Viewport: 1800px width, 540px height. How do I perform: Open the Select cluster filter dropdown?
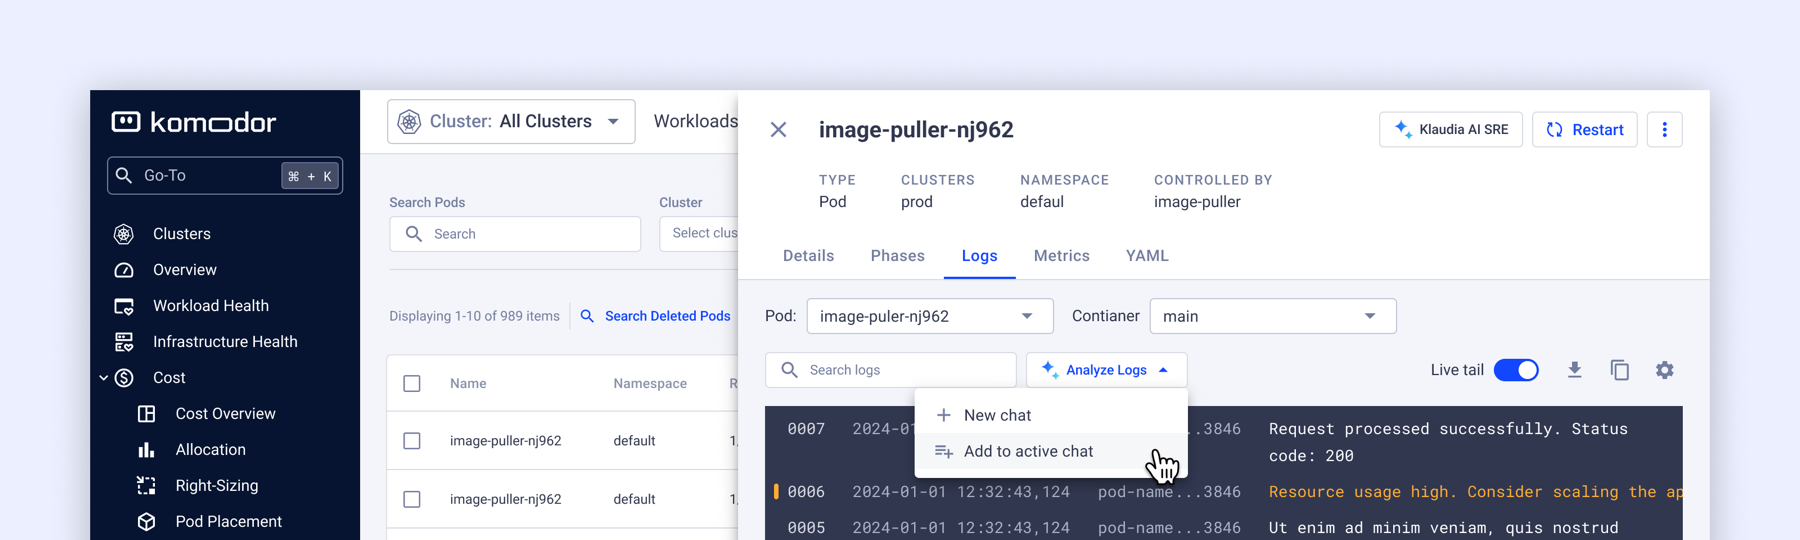click(699, 233)
